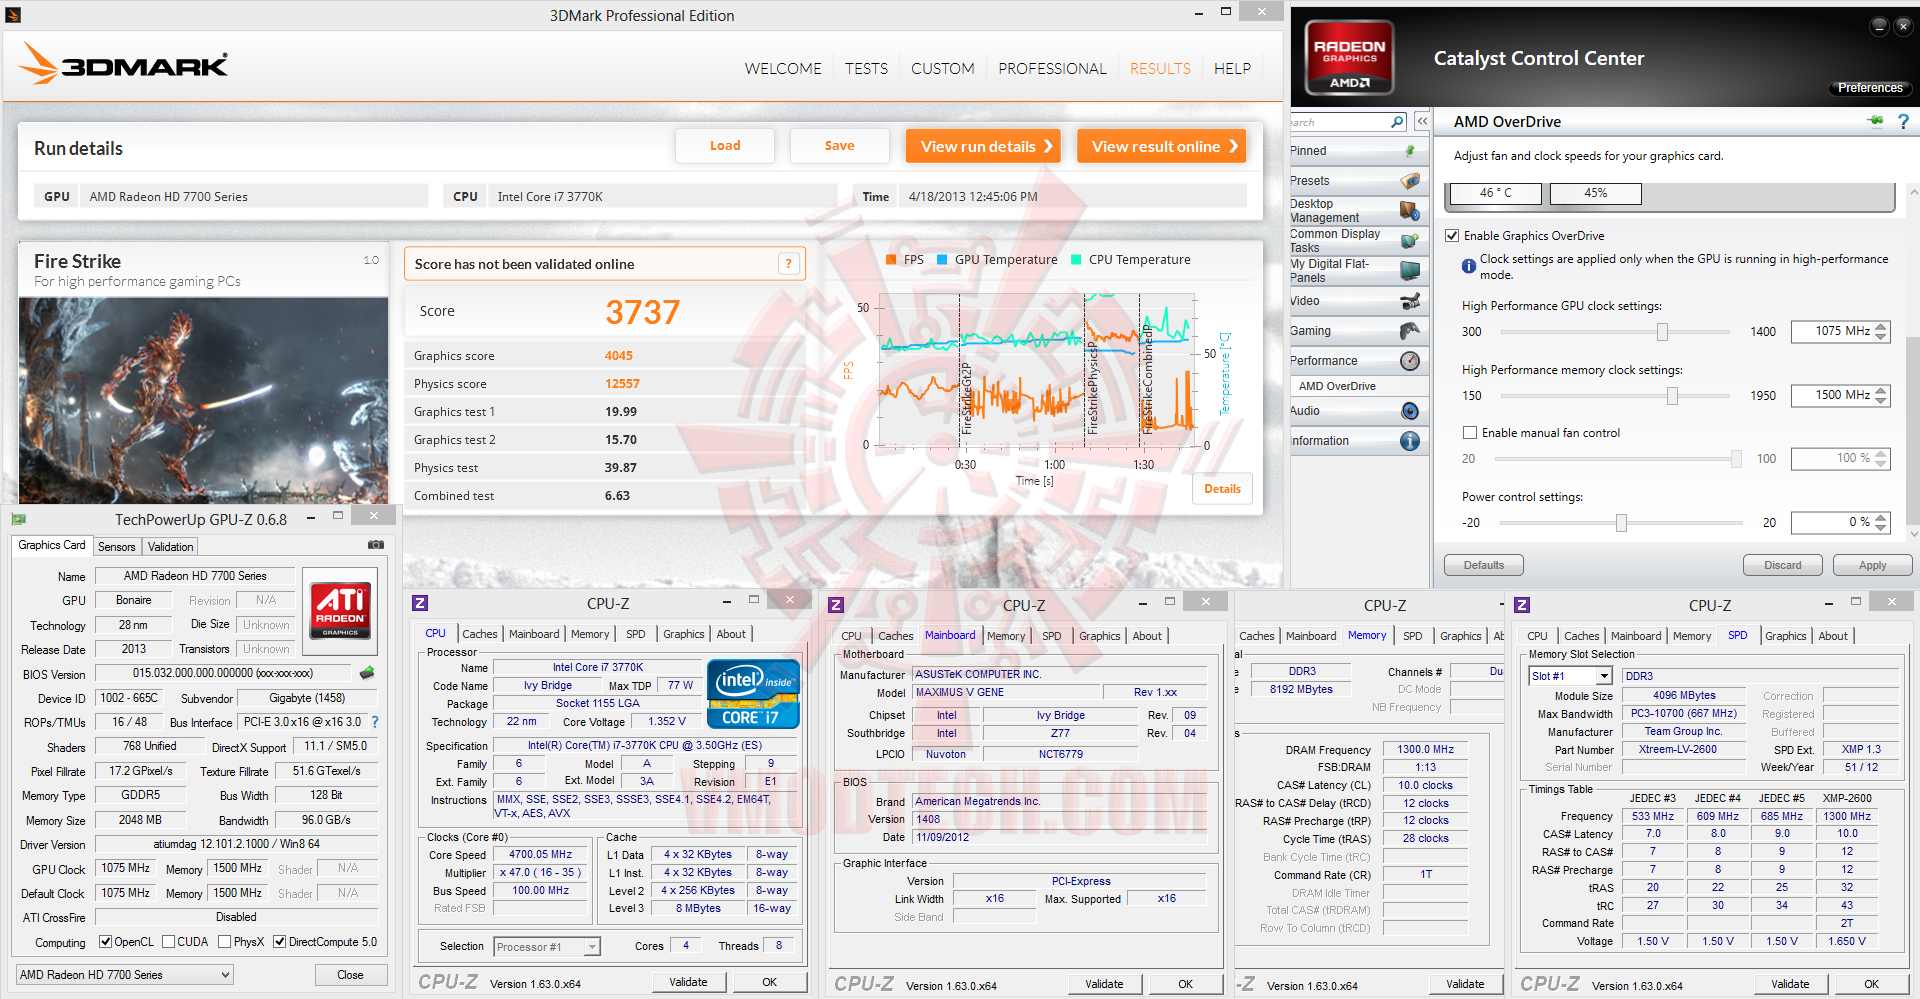Click the Presets icon in Catalyst sidebar

1410,181
